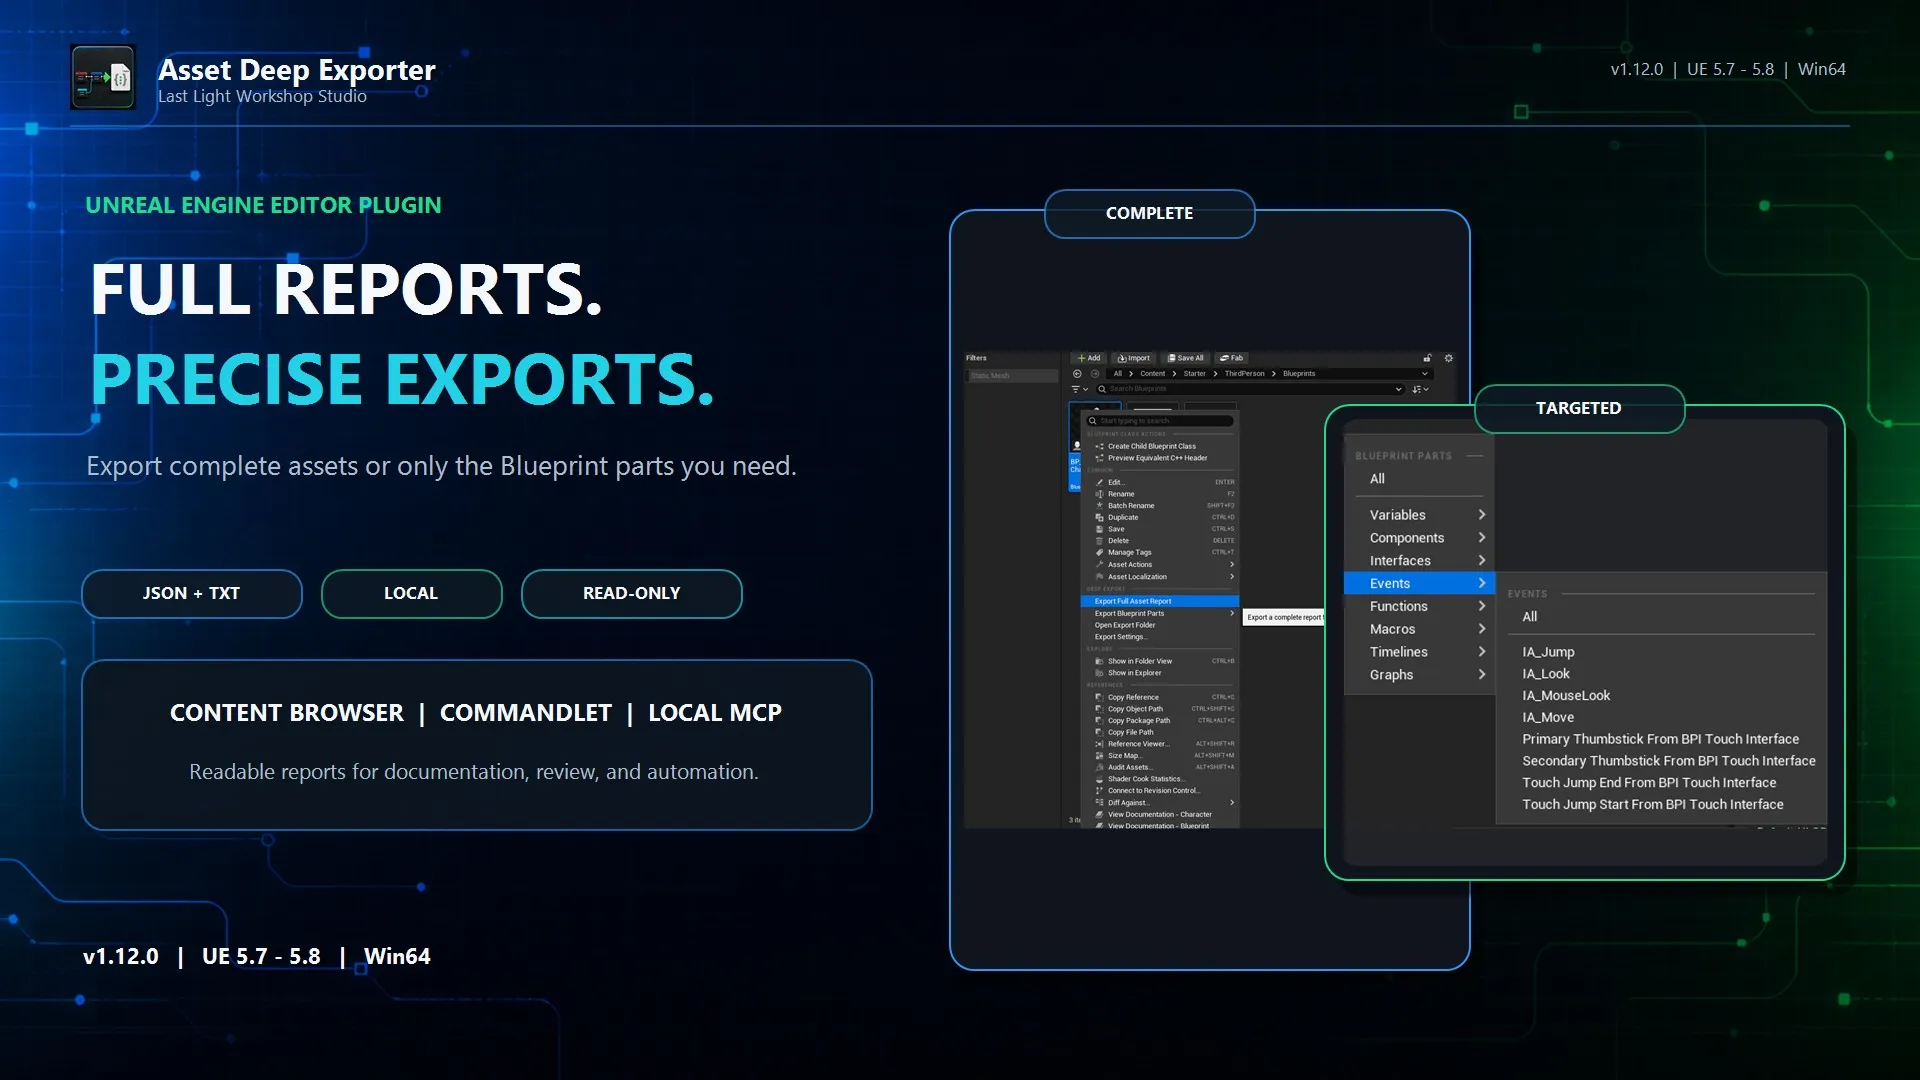This screenshot has width=1920, height=1080.
Task: Expand the breadcrumb path history dropdown
Action: [1425, 374]
